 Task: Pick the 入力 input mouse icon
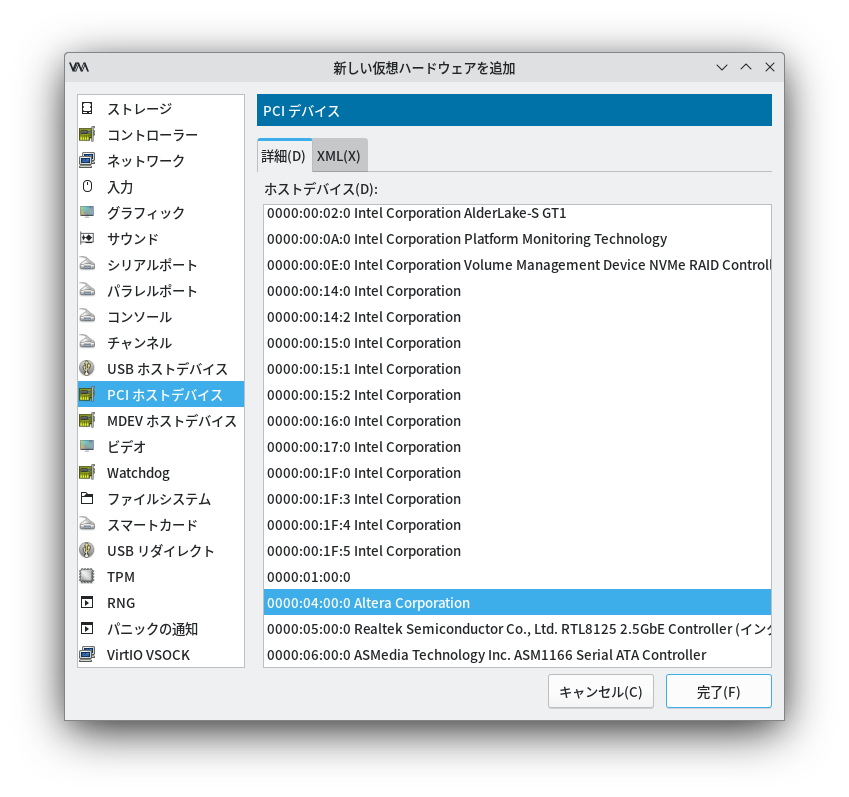(87, 186)
